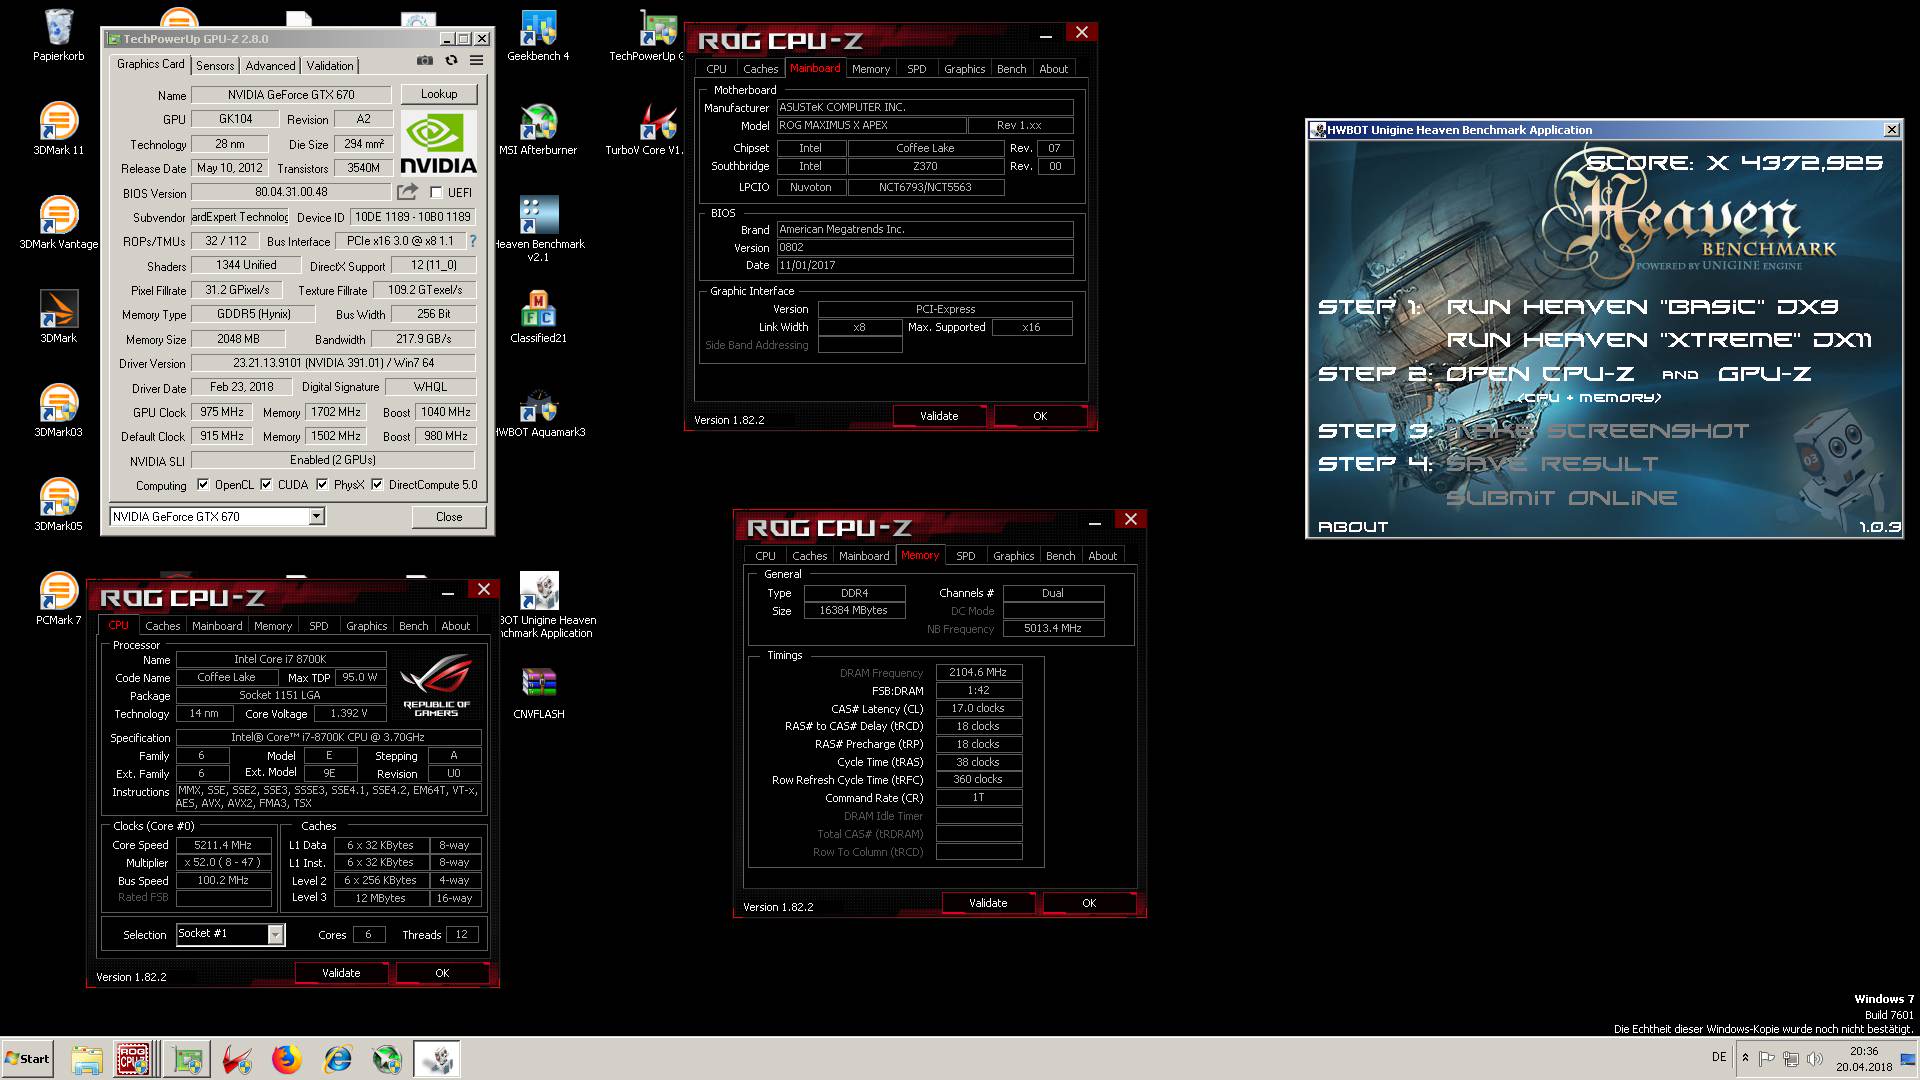Click the NVIDIA logo in GPU-Z
Screen dimensions: 1920x1080
(438, 143)
